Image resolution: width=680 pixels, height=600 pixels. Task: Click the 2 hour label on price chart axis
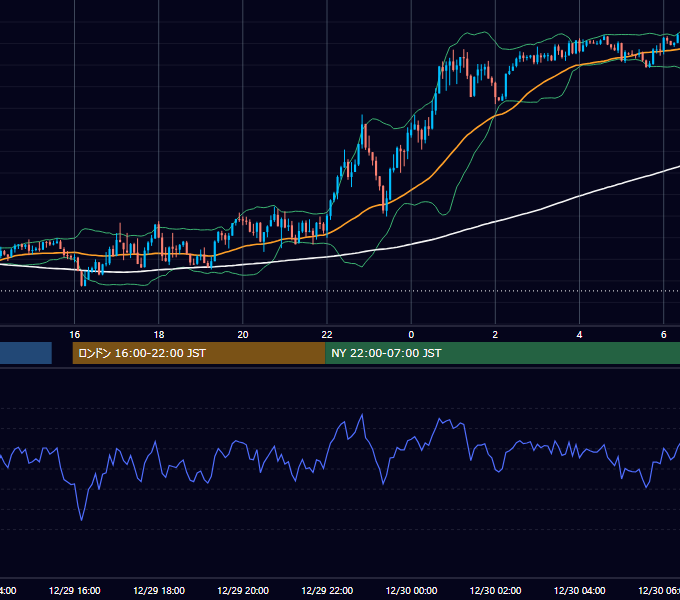click(x=495, y=335)
